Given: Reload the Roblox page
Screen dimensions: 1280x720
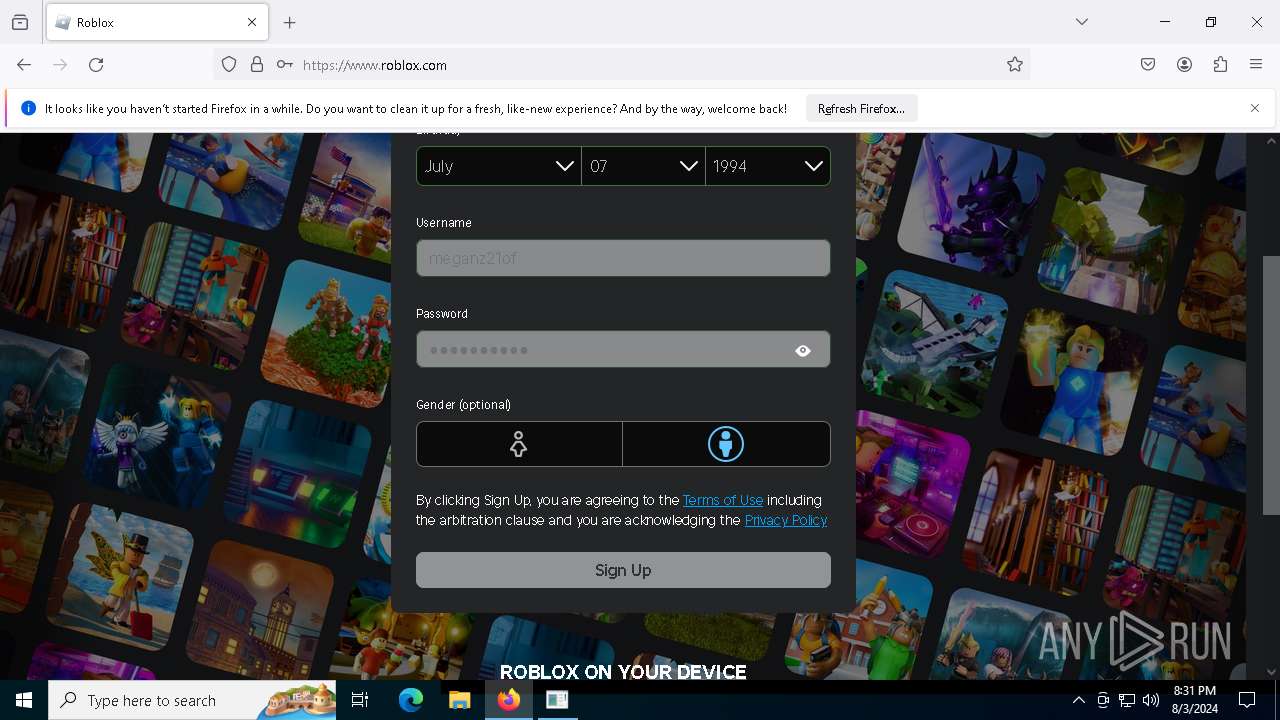Looking at the screenshot, I should 96,65.
